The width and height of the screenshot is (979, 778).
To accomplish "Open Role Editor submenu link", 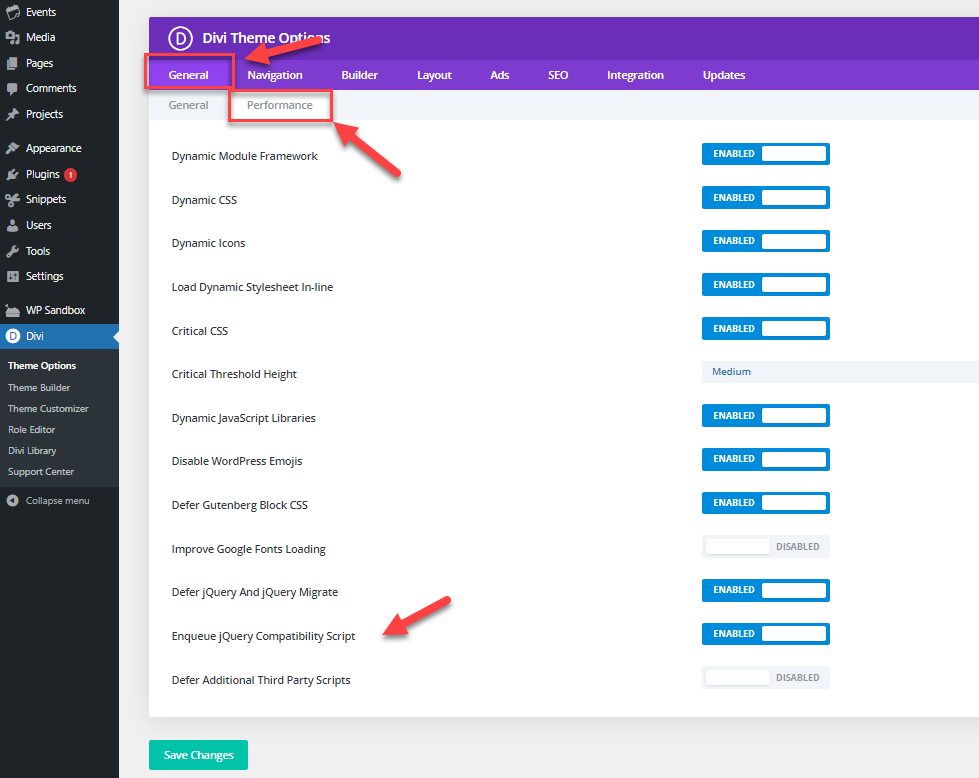I will point(31,430).
